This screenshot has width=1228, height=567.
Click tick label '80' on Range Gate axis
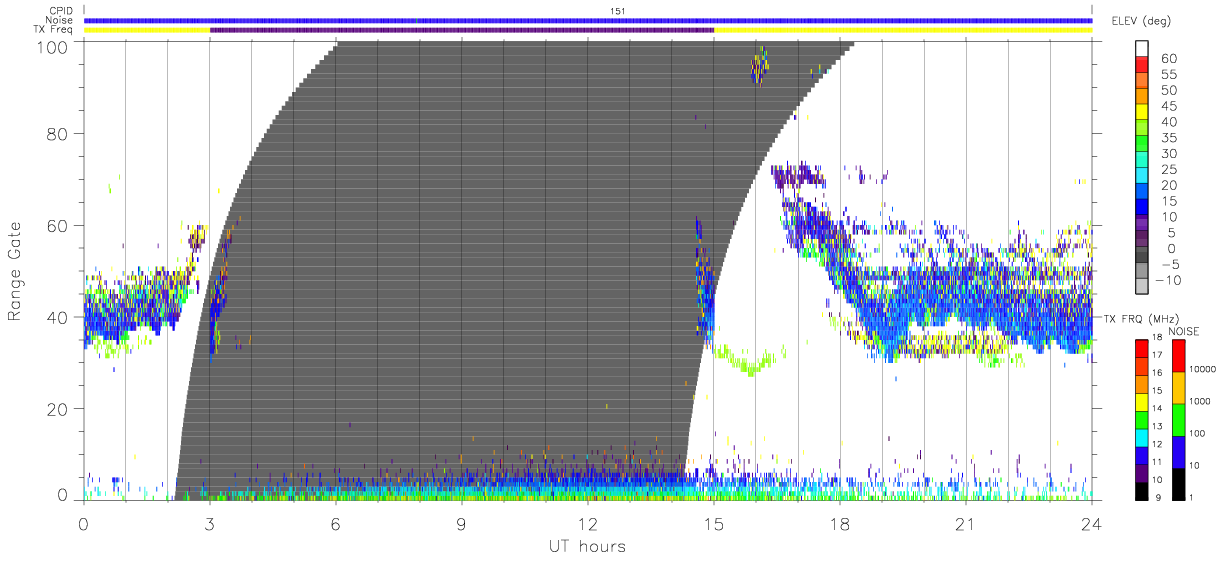pos(56,134)
